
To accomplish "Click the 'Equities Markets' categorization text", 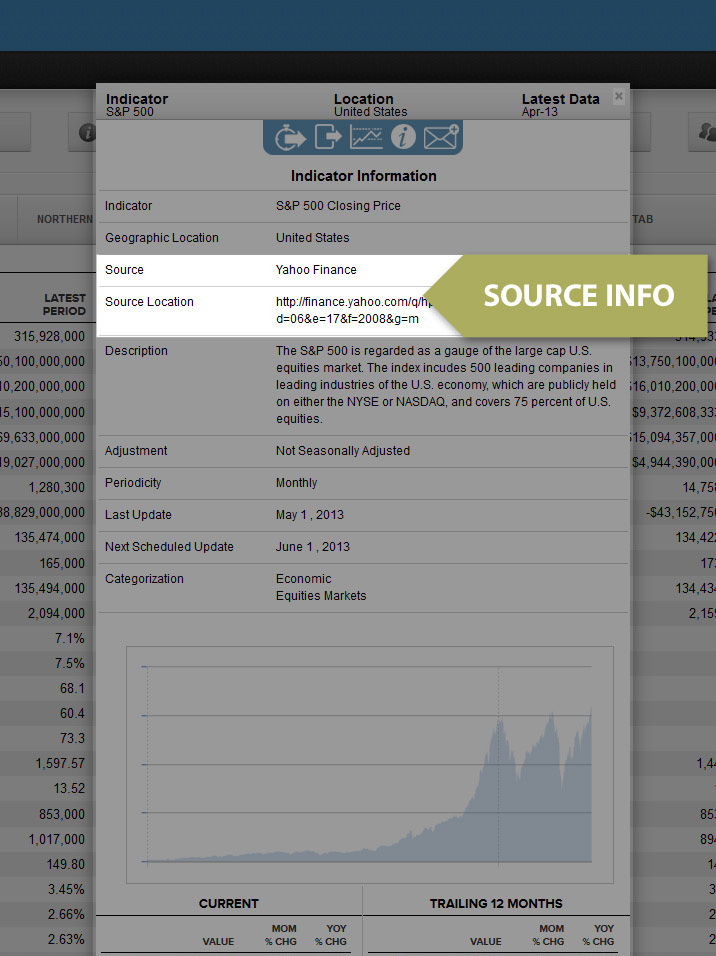I will 321,596.
